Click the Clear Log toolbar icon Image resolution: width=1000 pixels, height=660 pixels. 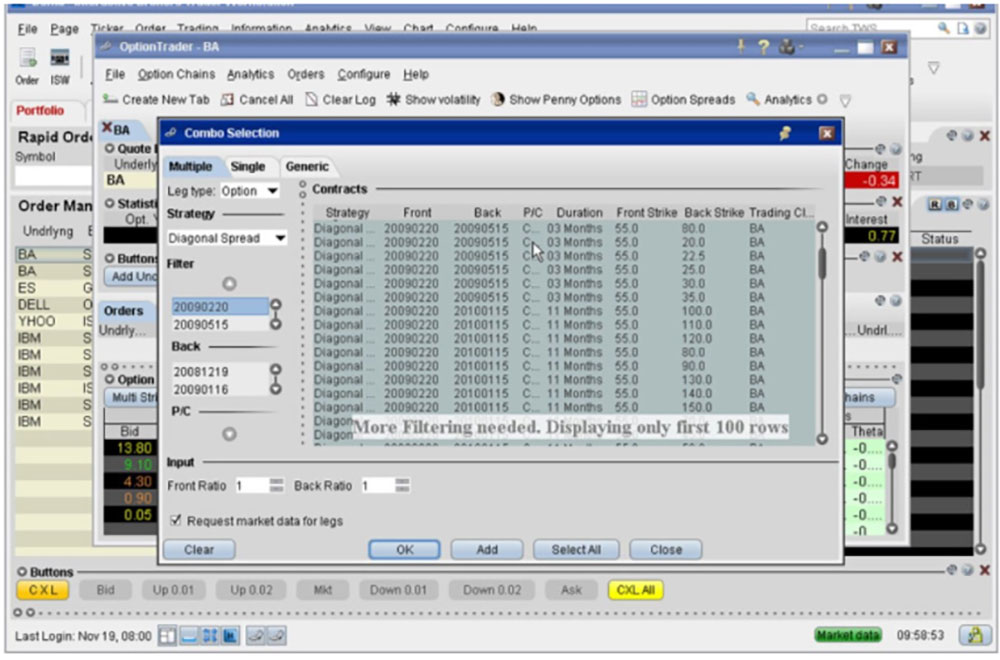pos(312,100)
